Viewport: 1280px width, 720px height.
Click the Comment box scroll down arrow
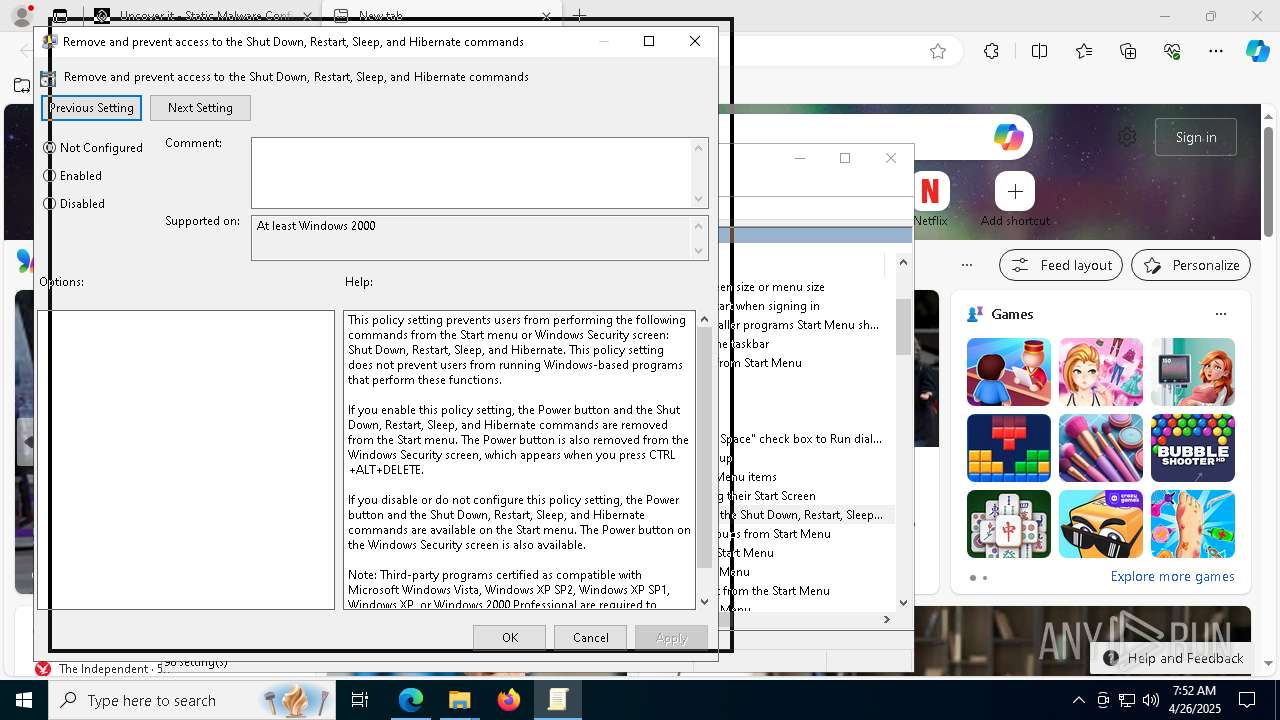click(699, 199)
